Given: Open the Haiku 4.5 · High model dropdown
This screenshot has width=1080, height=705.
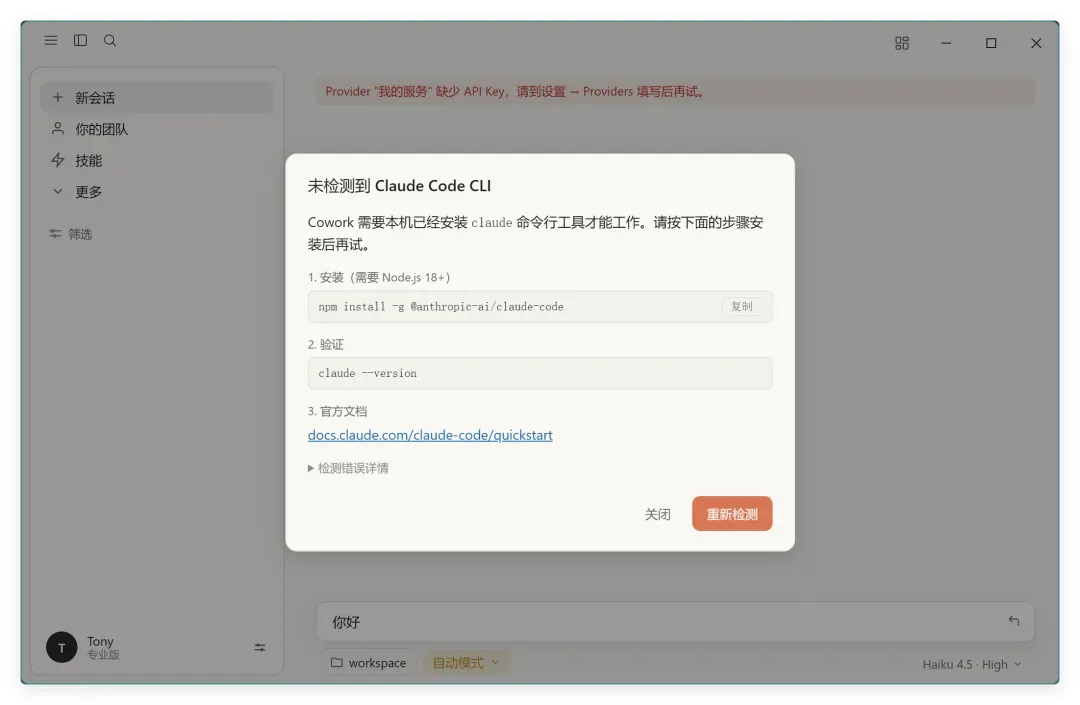Looking at the screenshot, I should coord(972,664).
